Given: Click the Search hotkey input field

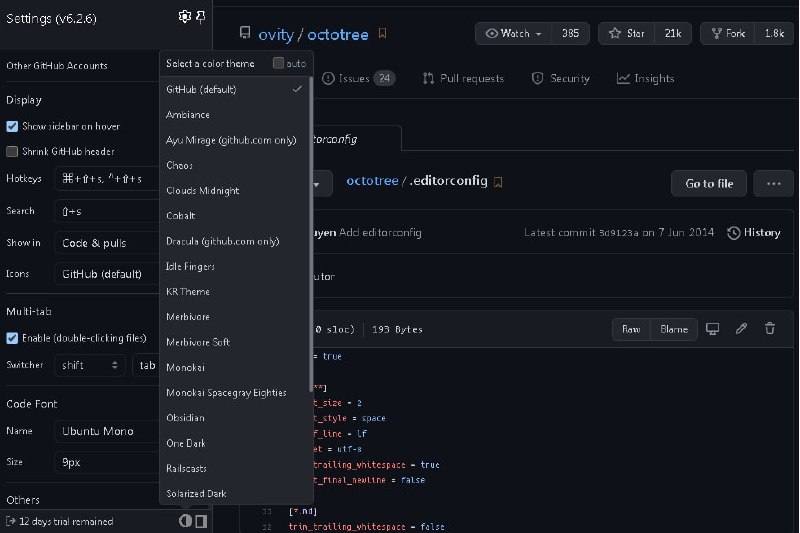Looking at the screenshot, I should coord(107,211).
